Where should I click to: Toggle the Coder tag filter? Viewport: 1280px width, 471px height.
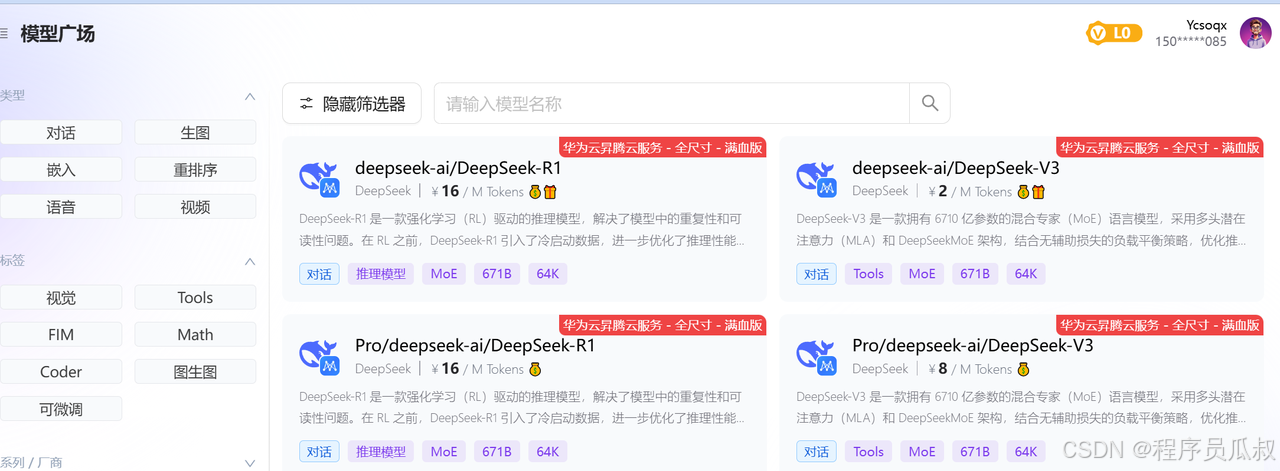click(x=61, y=372)
